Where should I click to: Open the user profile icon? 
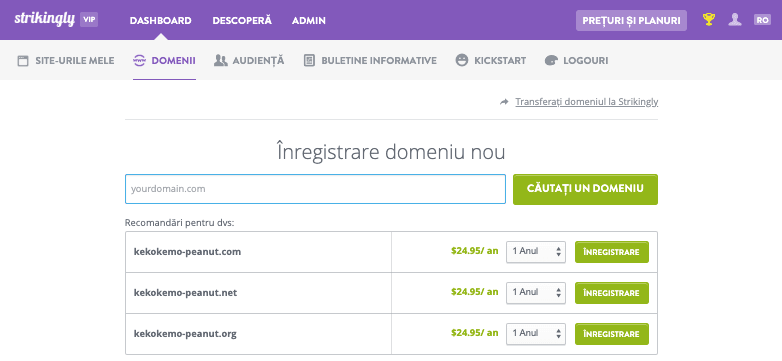[x=735, y=20]
